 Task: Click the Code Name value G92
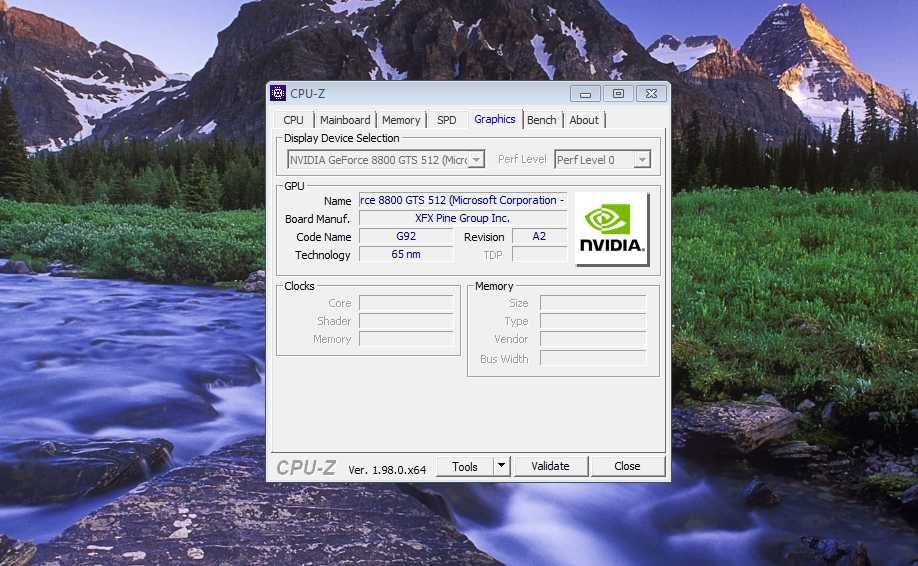(x=406, y=236)
